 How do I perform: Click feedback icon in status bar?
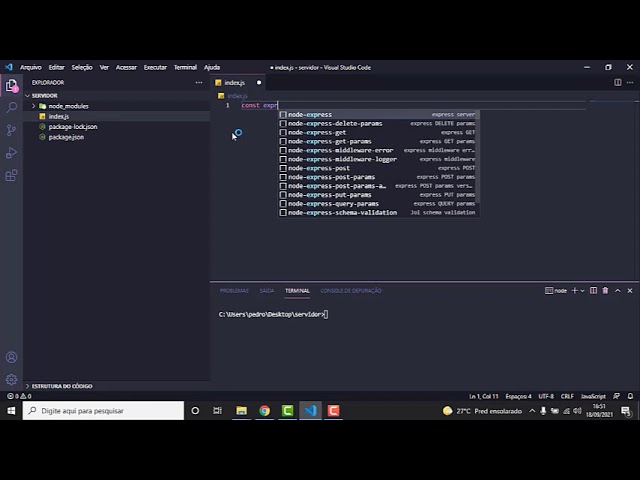(616, 396)
